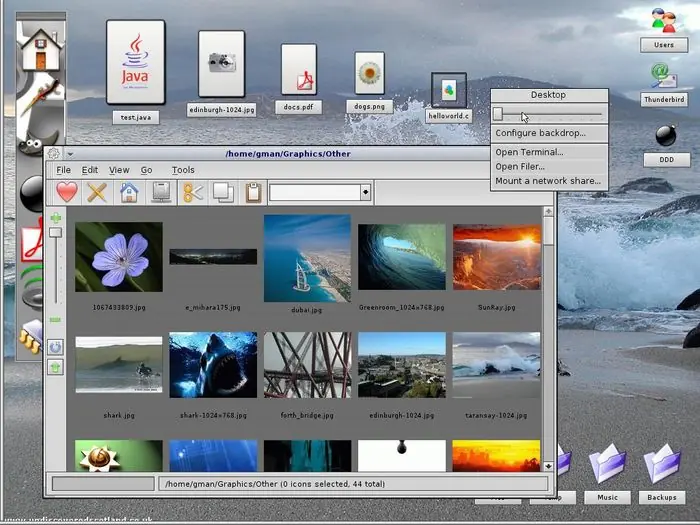Choose Configure backdrop from Desktop menu
Image resolution: width=700 pixels, height=525 pixels.
click(540, 133)
